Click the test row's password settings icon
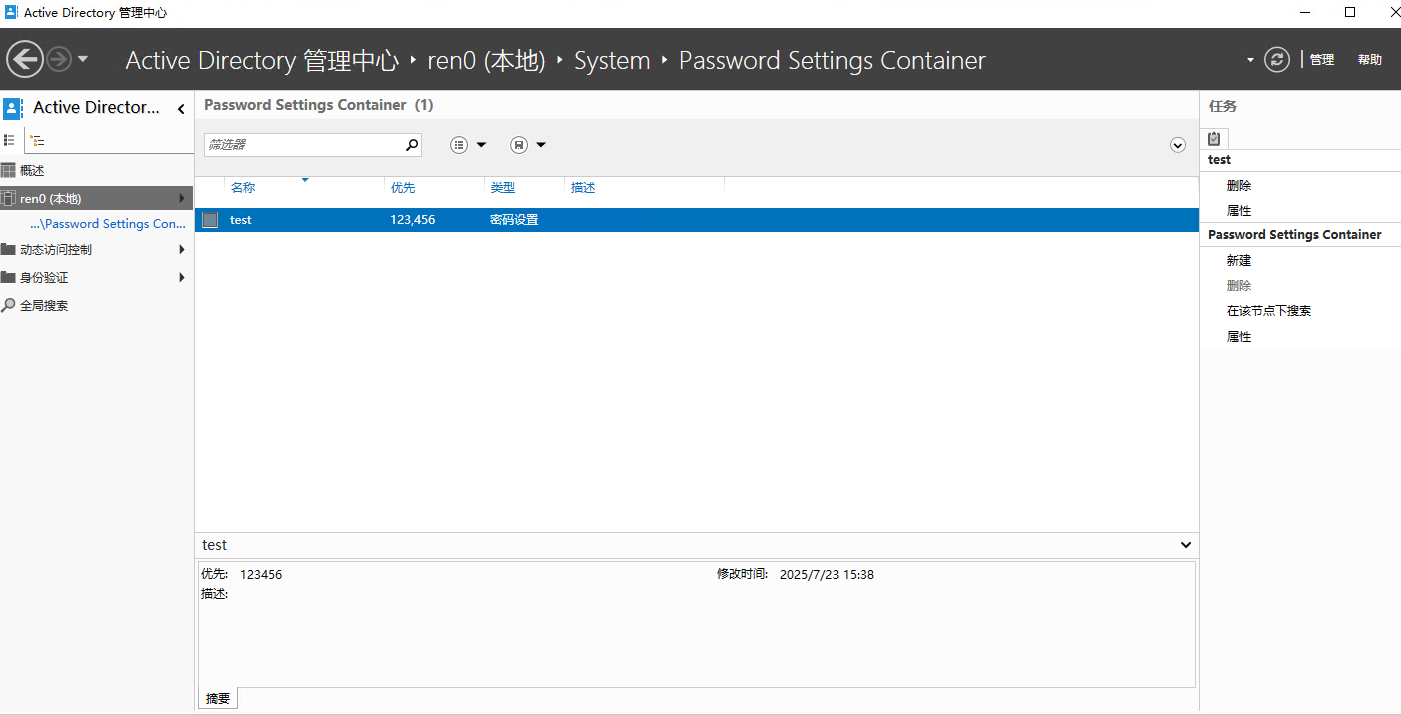The image size is (1401, 715). (210, 220)
